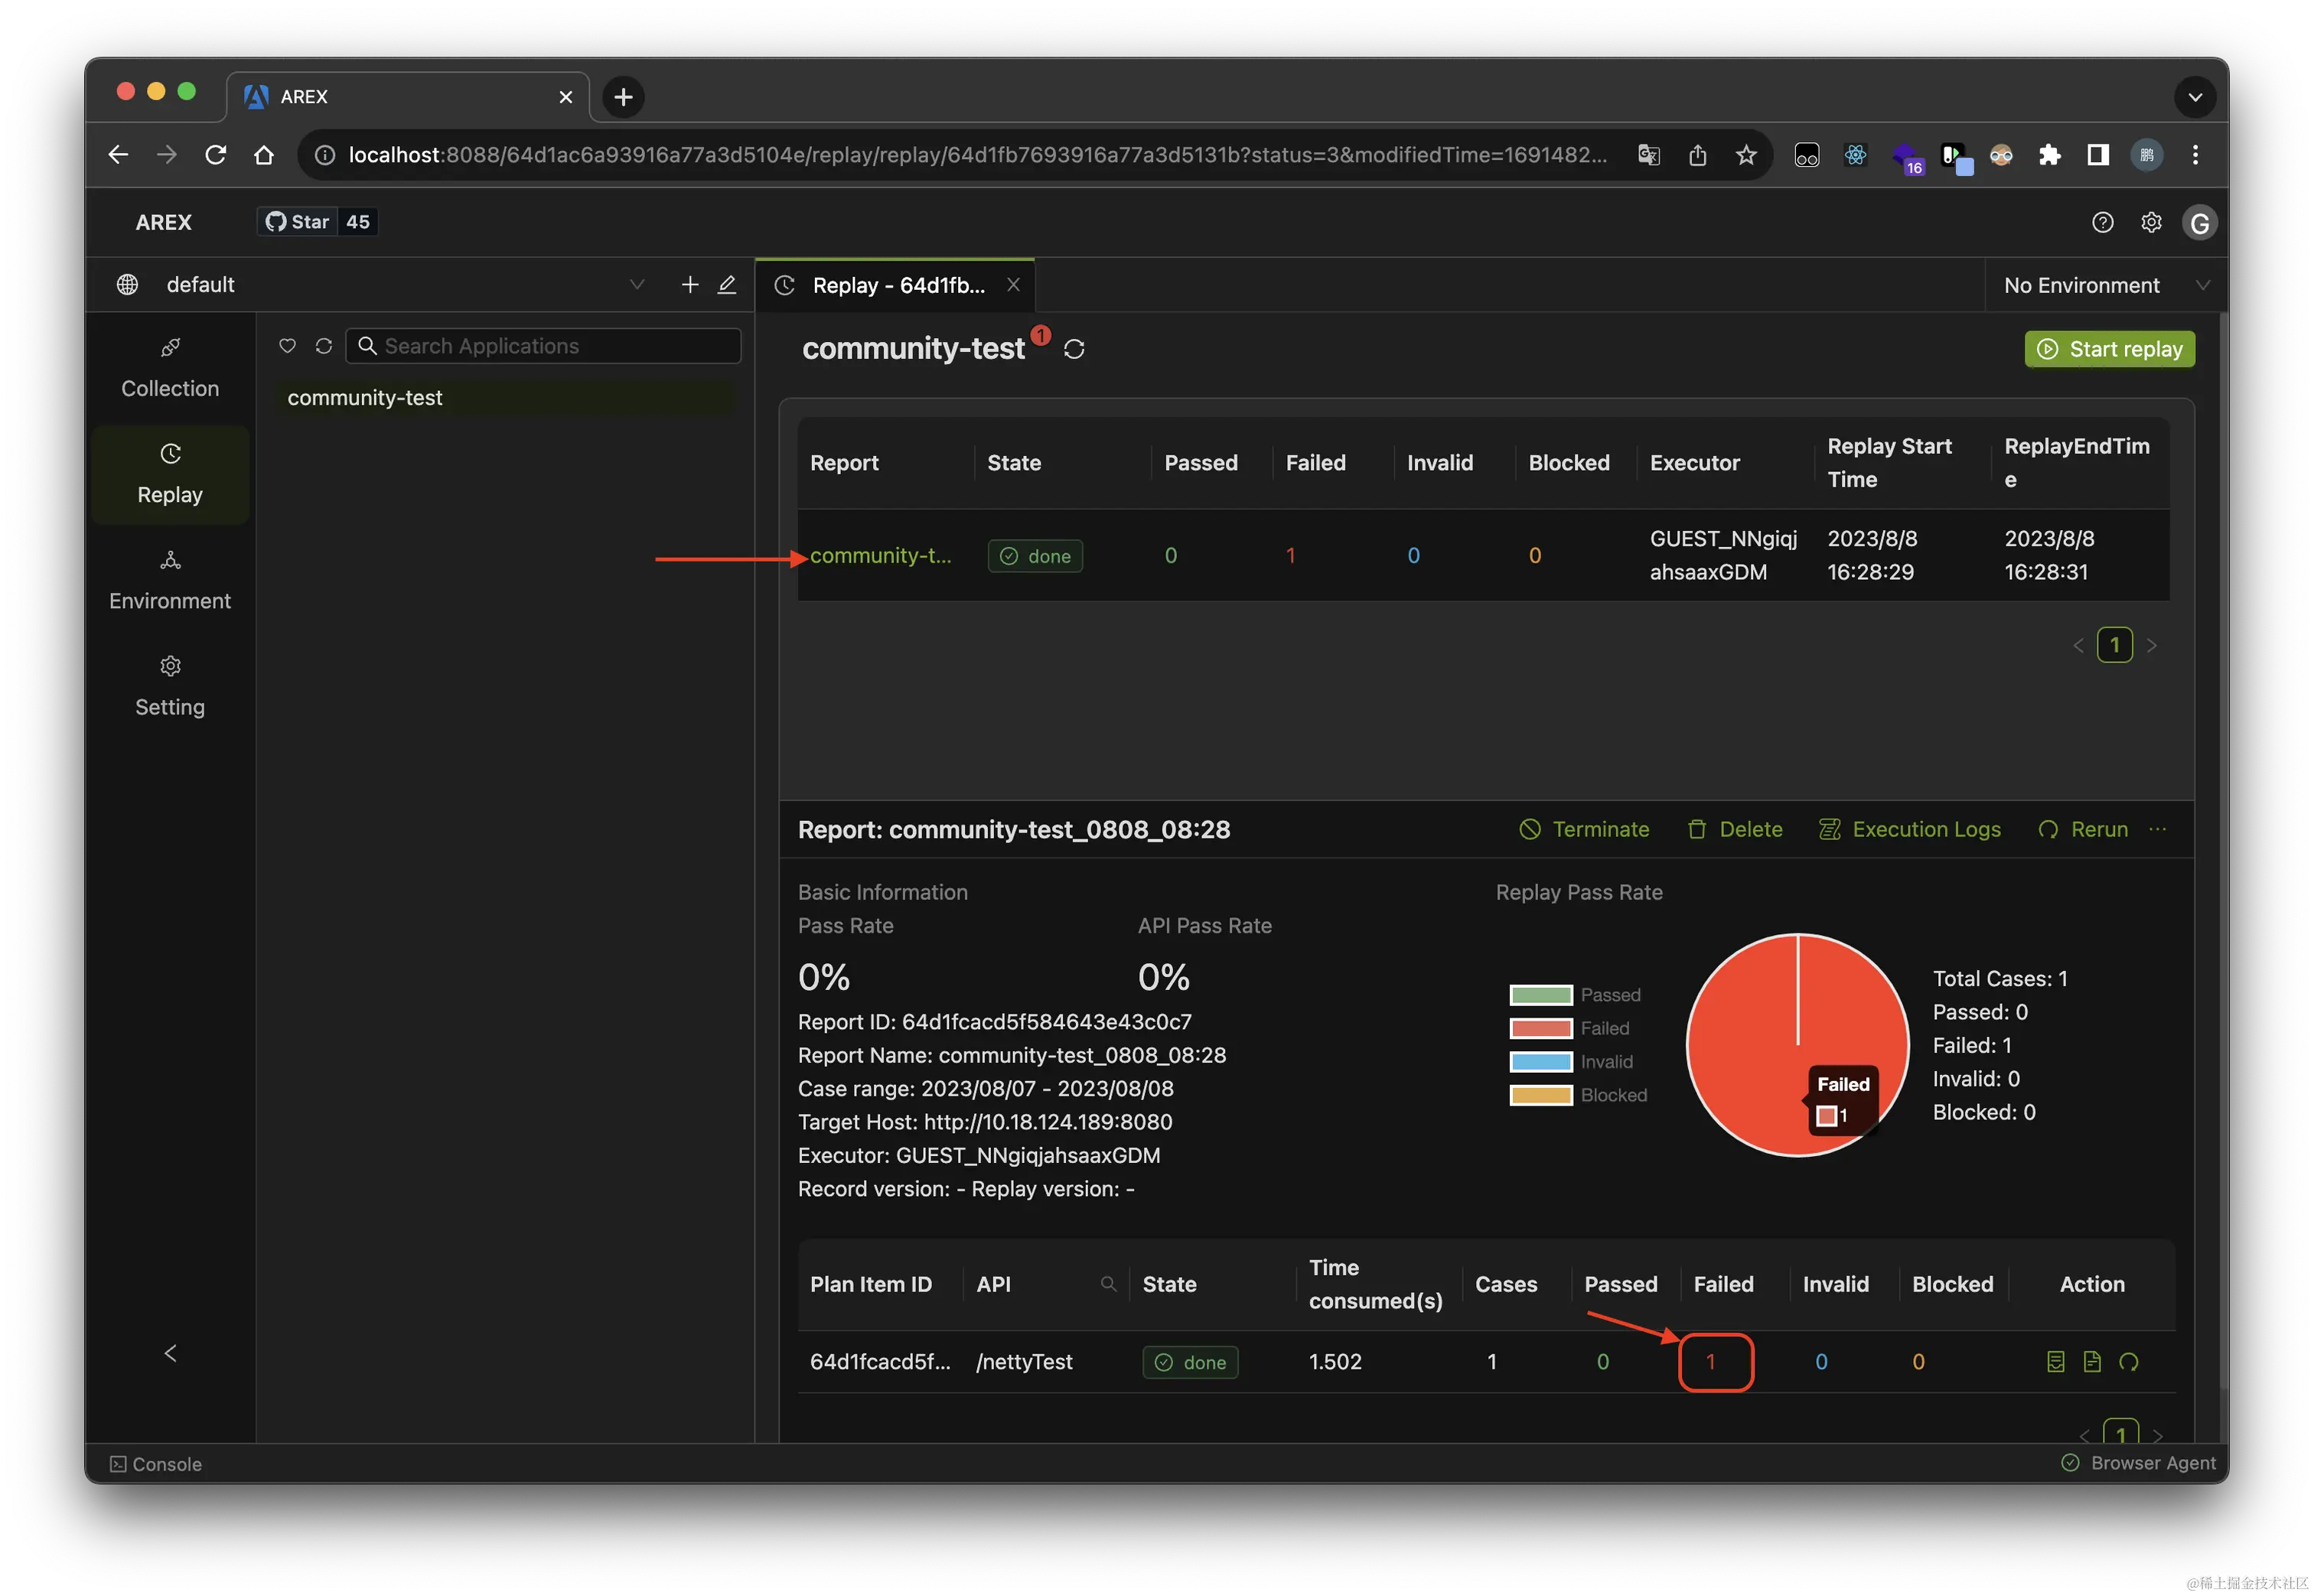This screenshot has width=2314, height=1596.
Task: Open the Collection sidebar menu
Action: coord(170,369)
